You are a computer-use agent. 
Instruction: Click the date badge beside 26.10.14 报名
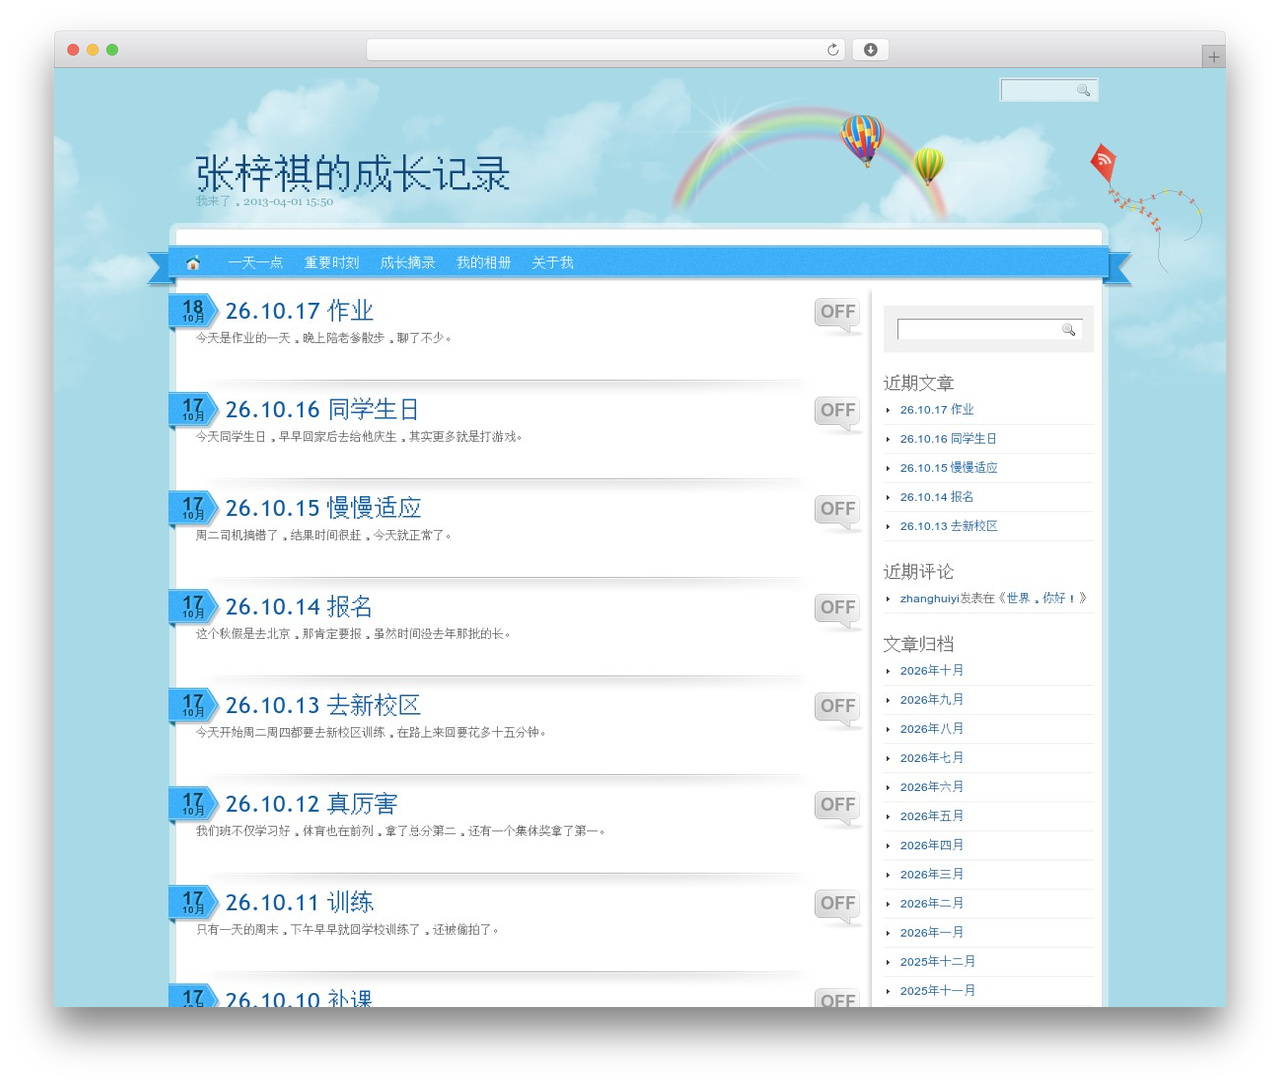pyautogui.click(x=193, y=606)
